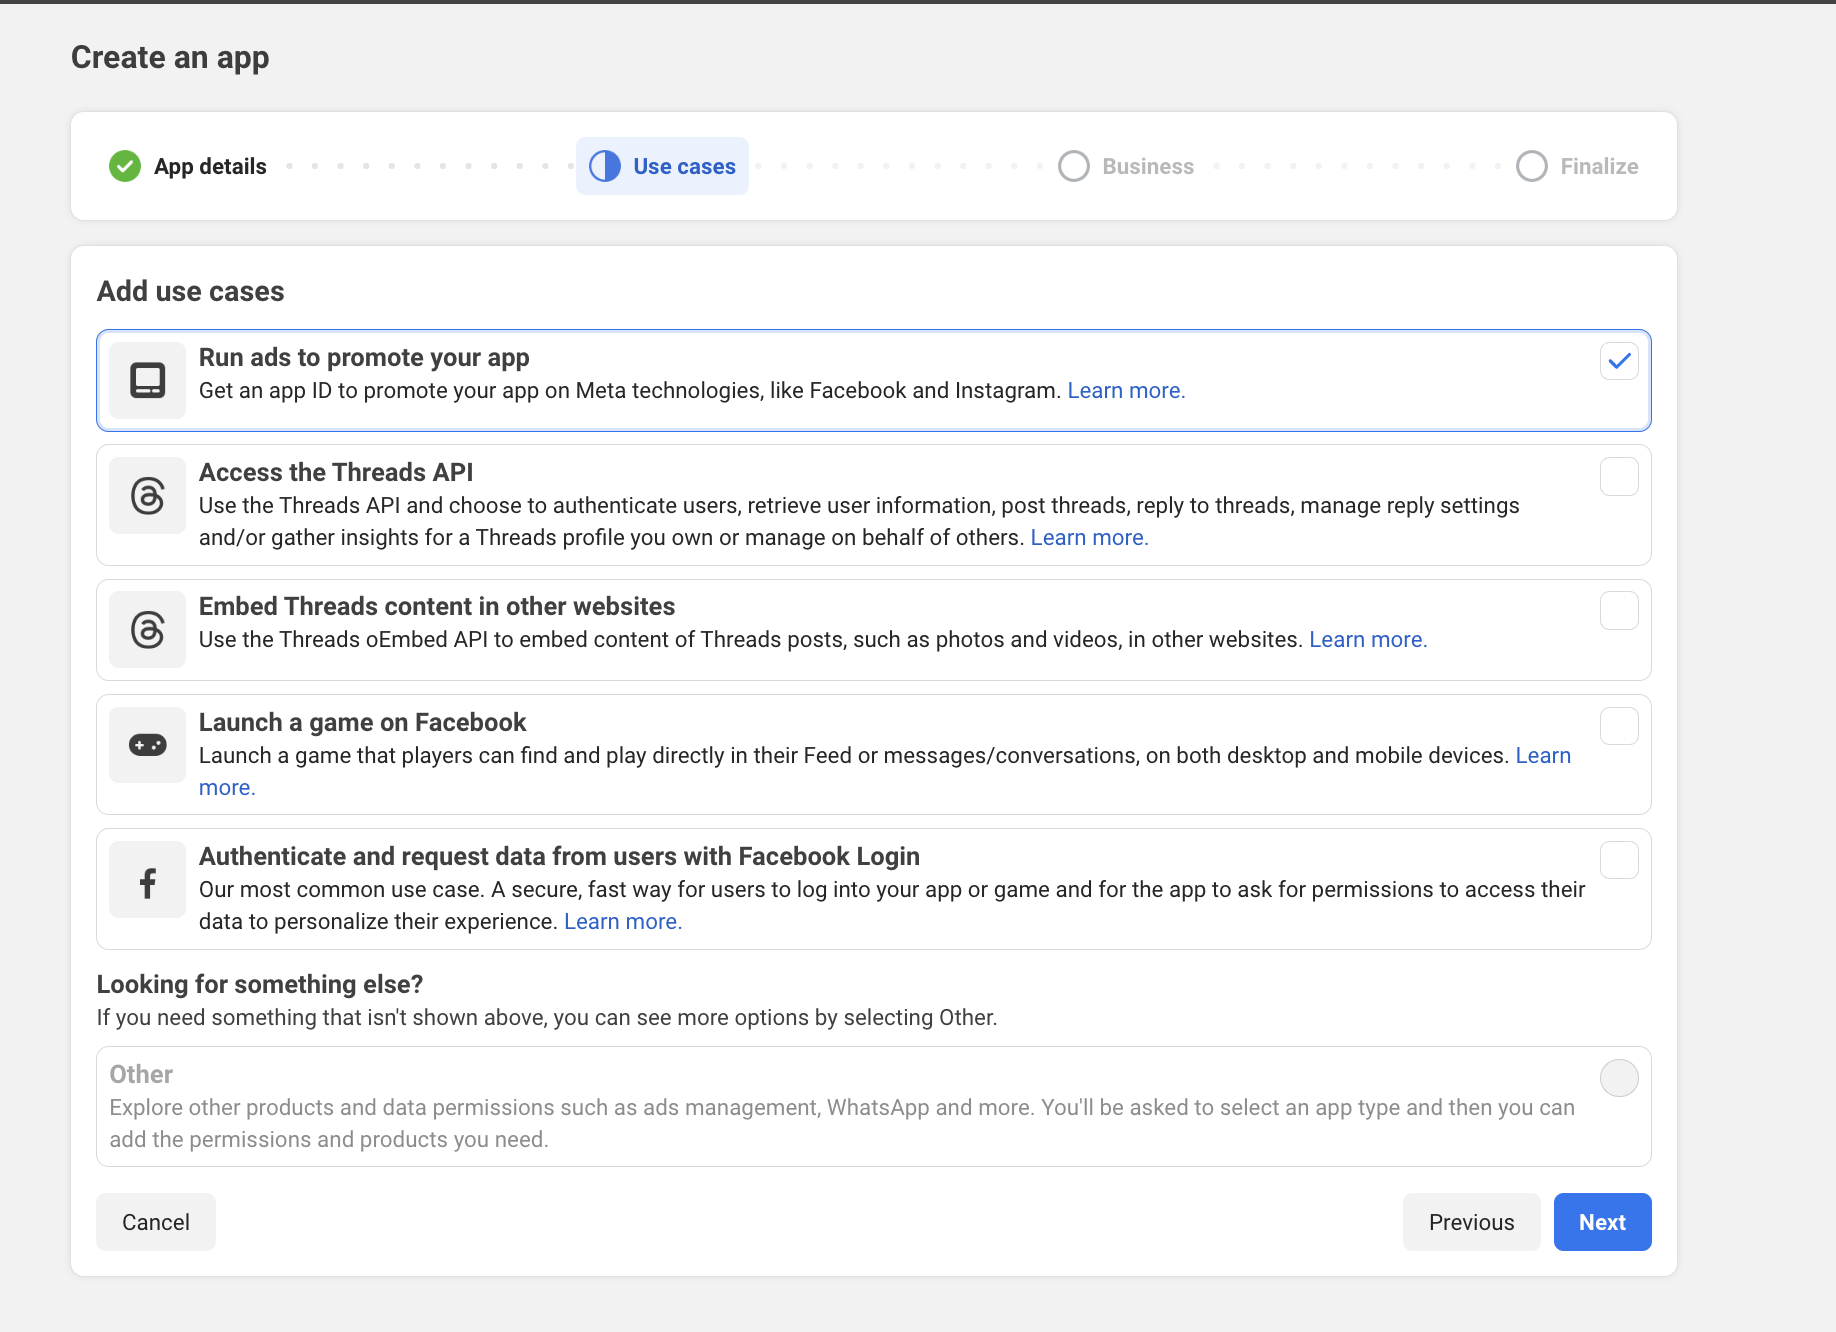Click the 'Access the Threads API' title
This screenshot has width=1836, height=1332.
point(336,472)
